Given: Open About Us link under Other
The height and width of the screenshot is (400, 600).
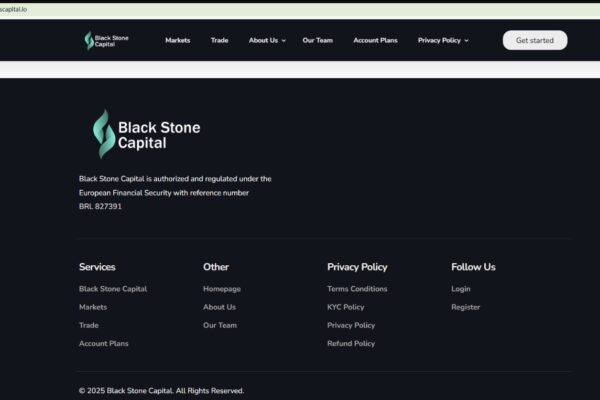Looking at the screenshot, I should (x=219, y=307).
